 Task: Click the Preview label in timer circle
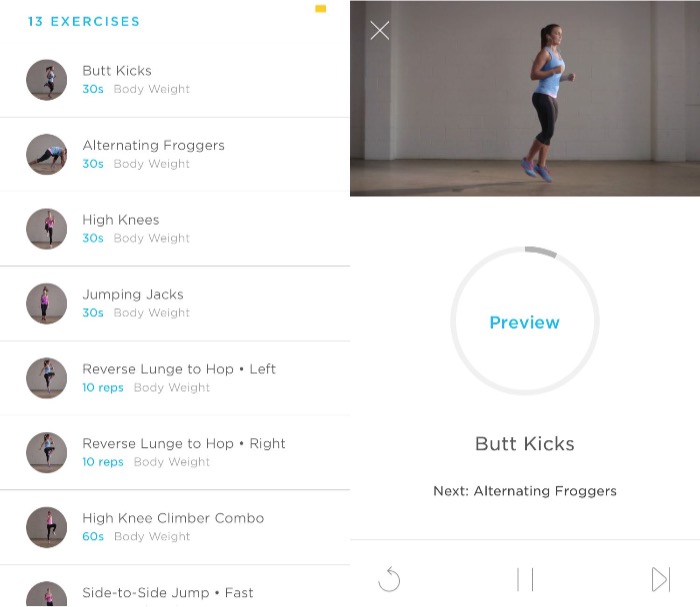click(x=525, y=322)
